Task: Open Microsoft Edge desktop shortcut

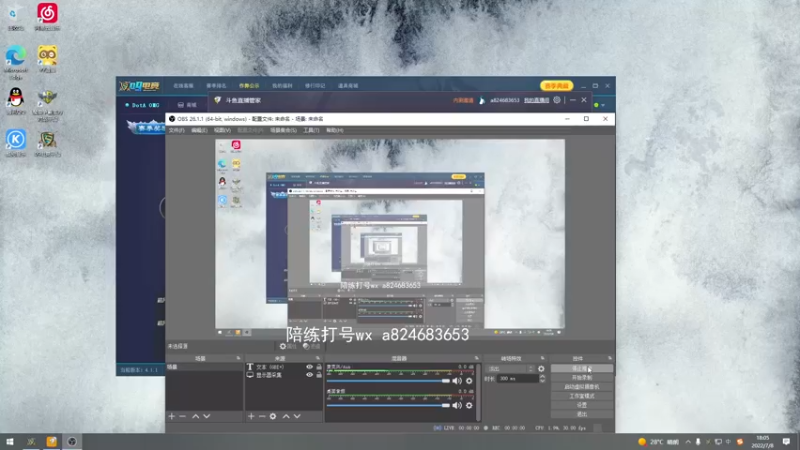Action: 16,62
